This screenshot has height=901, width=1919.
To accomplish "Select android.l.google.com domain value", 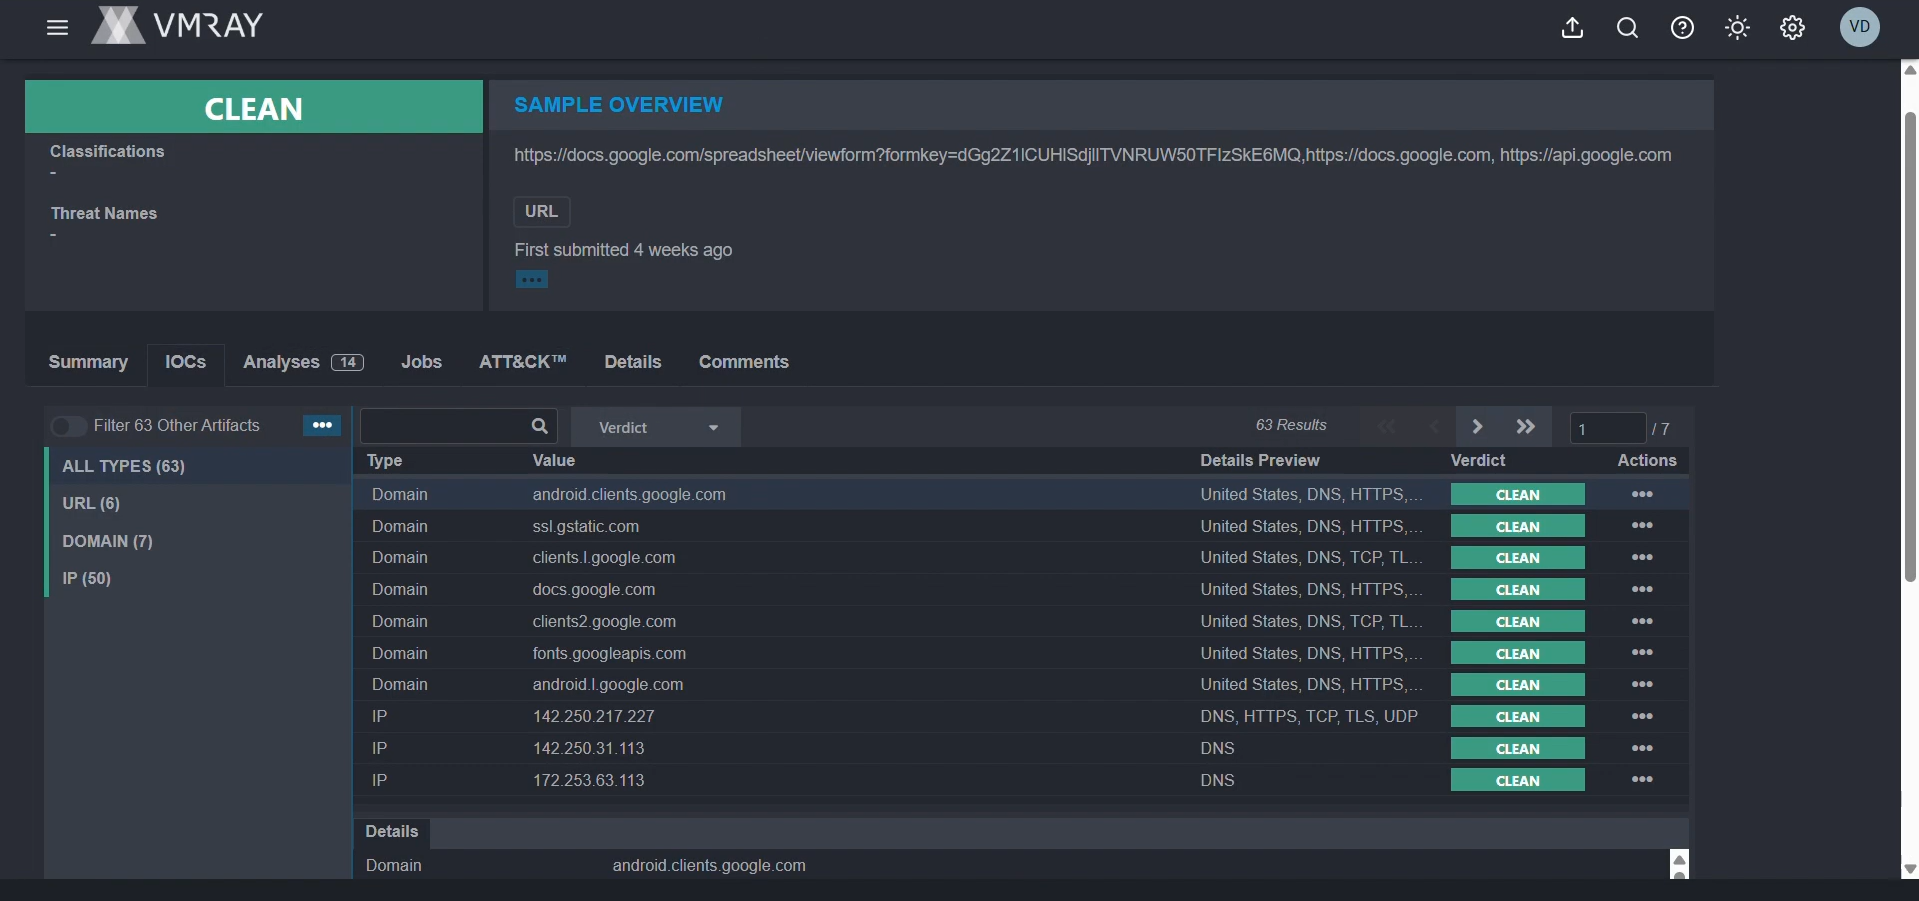I will point(608,684).
